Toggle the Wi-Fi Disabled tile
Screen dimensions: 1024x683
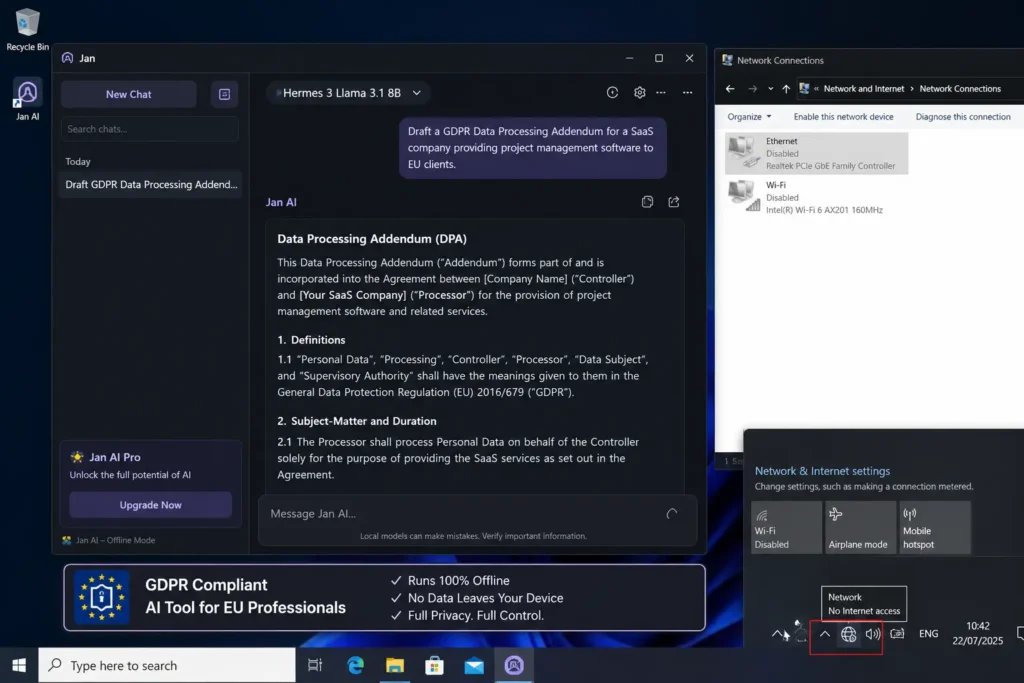[x=786, y=528]
